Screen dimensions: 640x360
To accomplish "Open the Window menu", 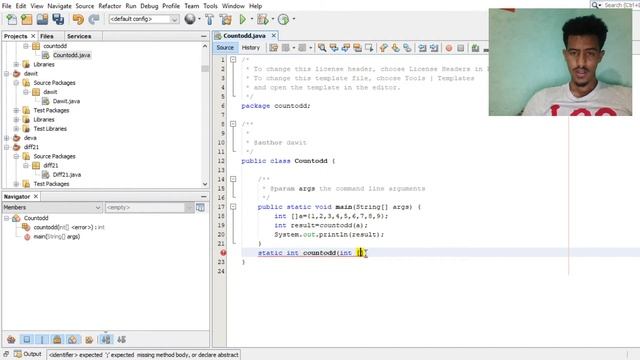I will click(233, 6).
